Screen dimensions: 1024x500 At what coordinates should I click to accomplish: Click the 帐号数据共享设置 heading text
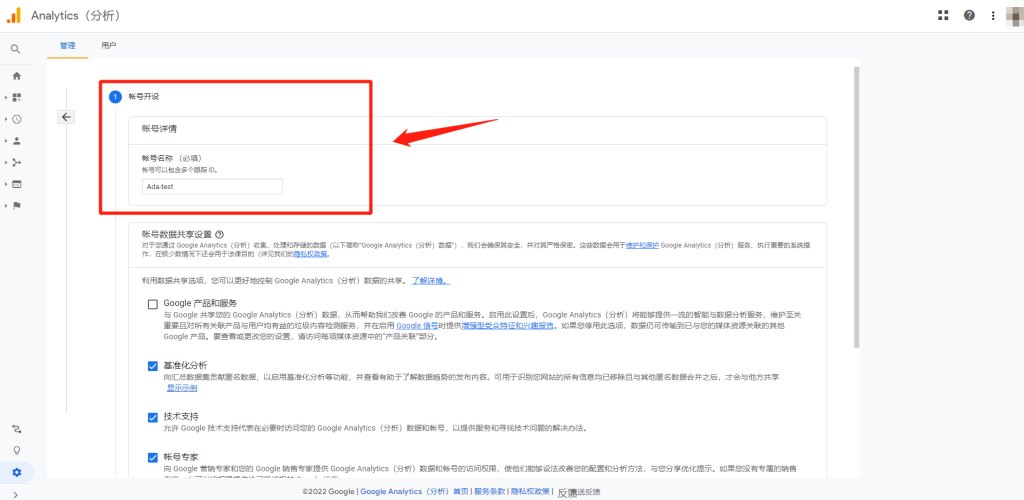coord(176,234)
